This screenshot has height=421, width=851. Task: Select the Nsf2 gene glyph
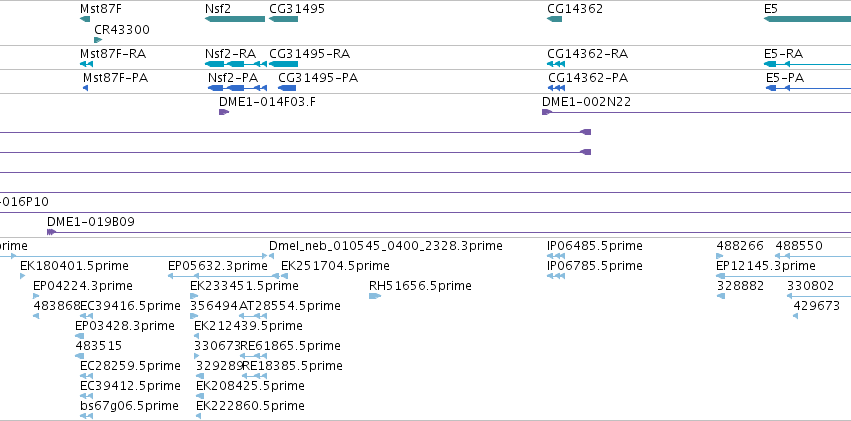click(x=235, y=19)
